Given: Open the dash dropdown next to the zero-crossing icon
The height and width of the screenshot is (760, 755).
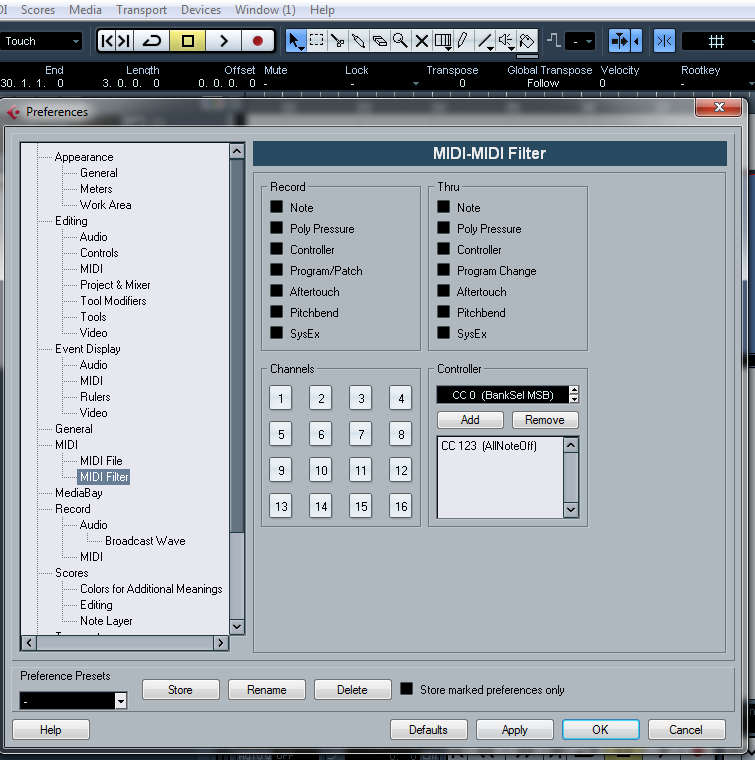Looking at the screenshot, I should coord(581,41).
